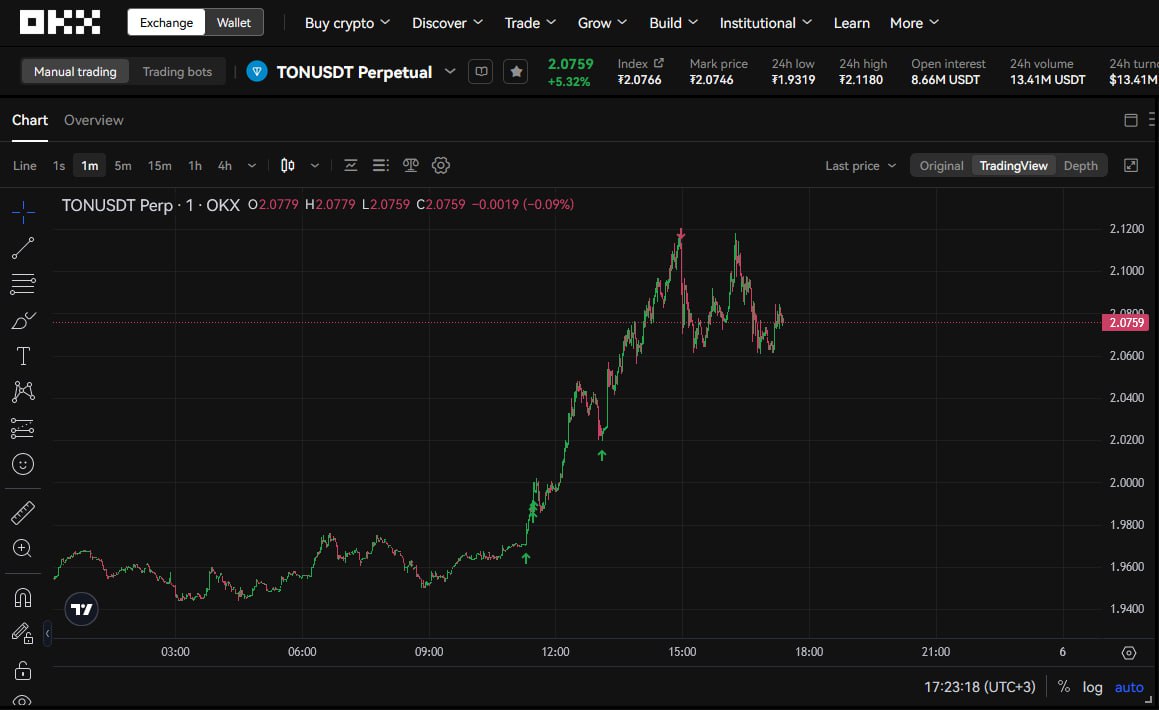The width and height of the screenshot is (1159, 710).
Task: Select the 5m timeframe
Action: [x=123, y=165]
